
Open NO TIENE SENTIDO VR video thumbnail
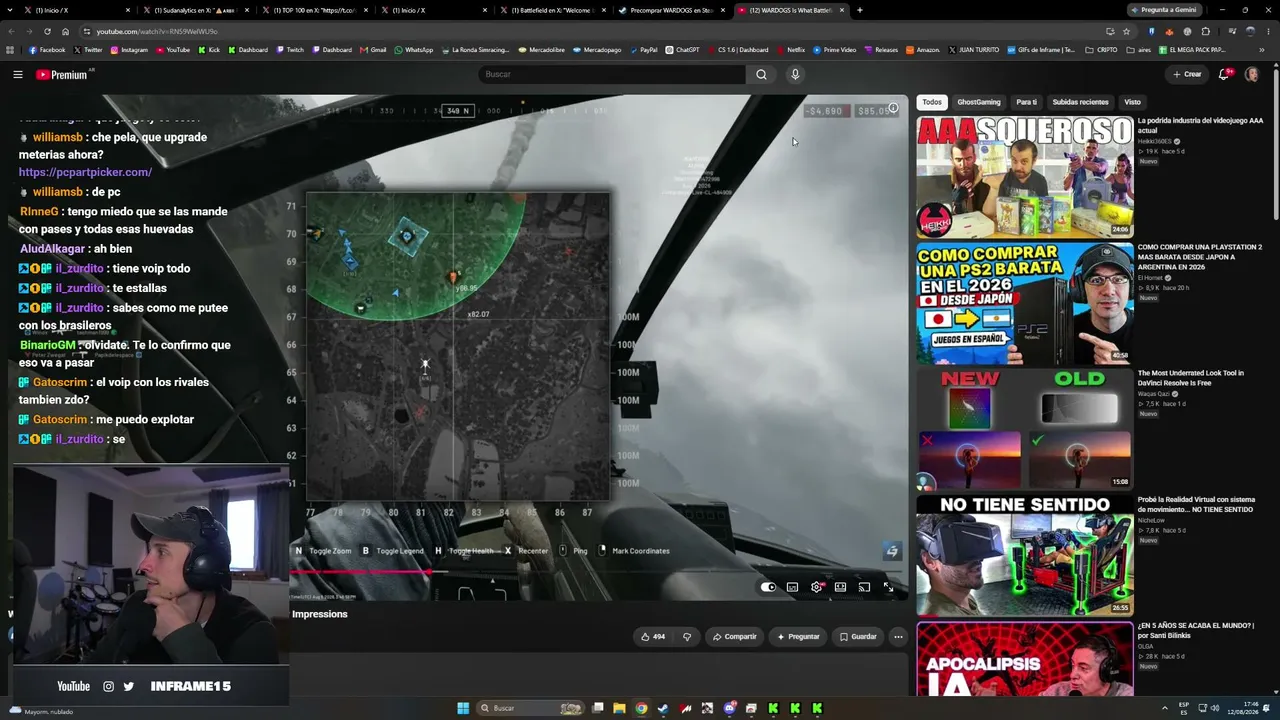(1025, 555)
